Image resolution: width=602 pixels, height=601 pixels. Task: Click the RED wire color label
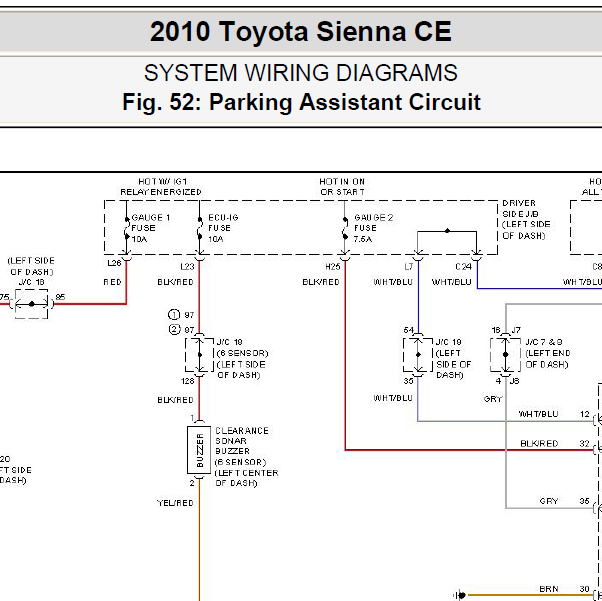112,282
